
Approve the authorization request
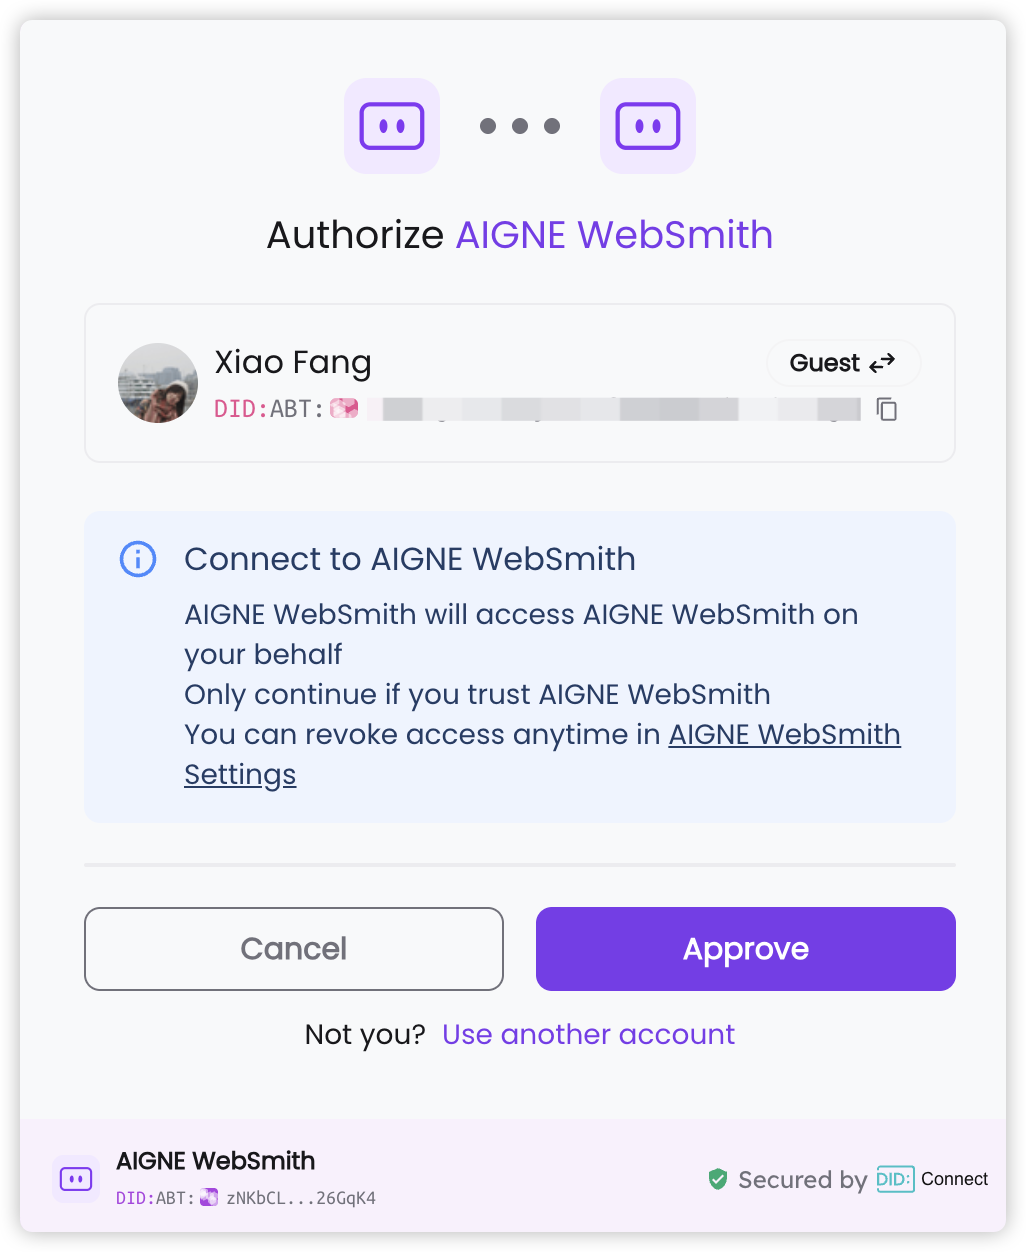coord(746,949)
